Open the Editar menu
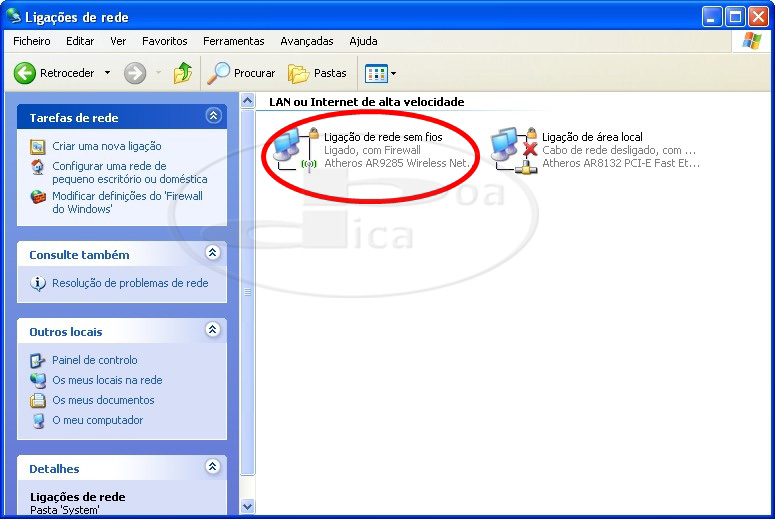775x519 pixels. coord(80,41)
